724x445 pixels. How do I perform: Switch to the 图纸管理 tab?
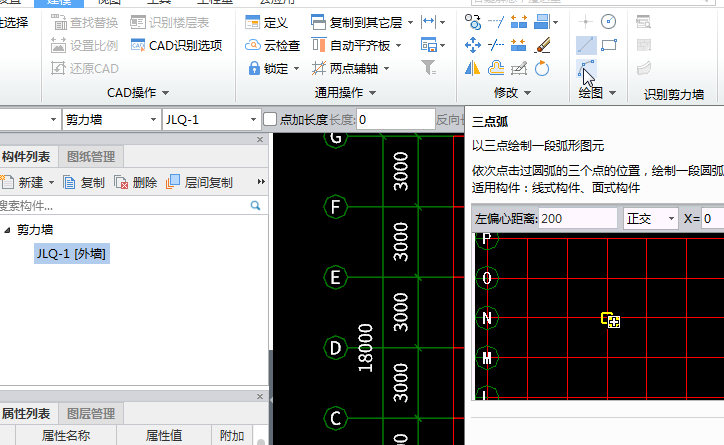pos(91,156)
